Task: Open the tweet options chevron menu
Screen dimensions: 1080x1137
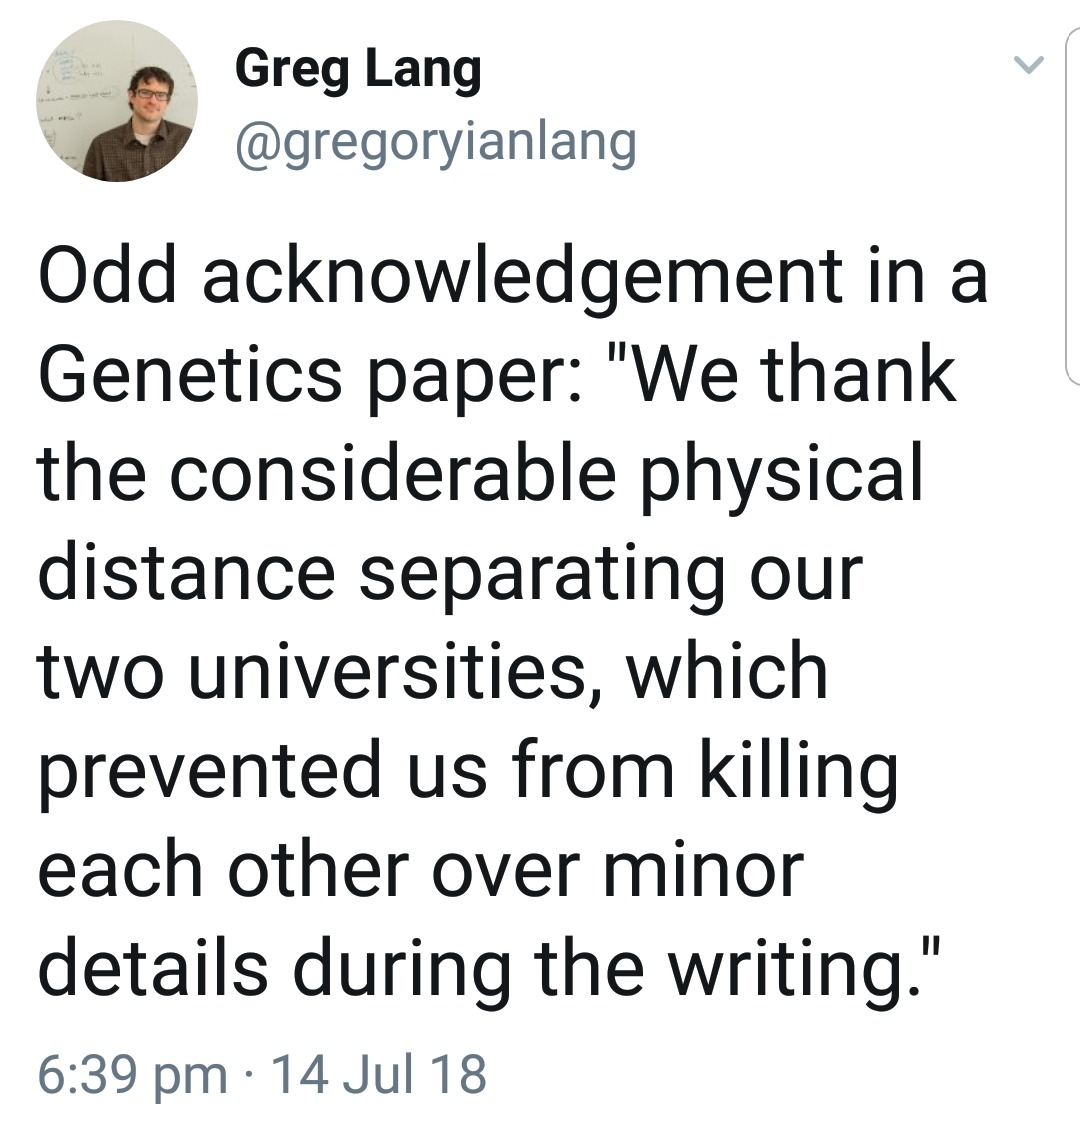Action: tap(1028, 66)
